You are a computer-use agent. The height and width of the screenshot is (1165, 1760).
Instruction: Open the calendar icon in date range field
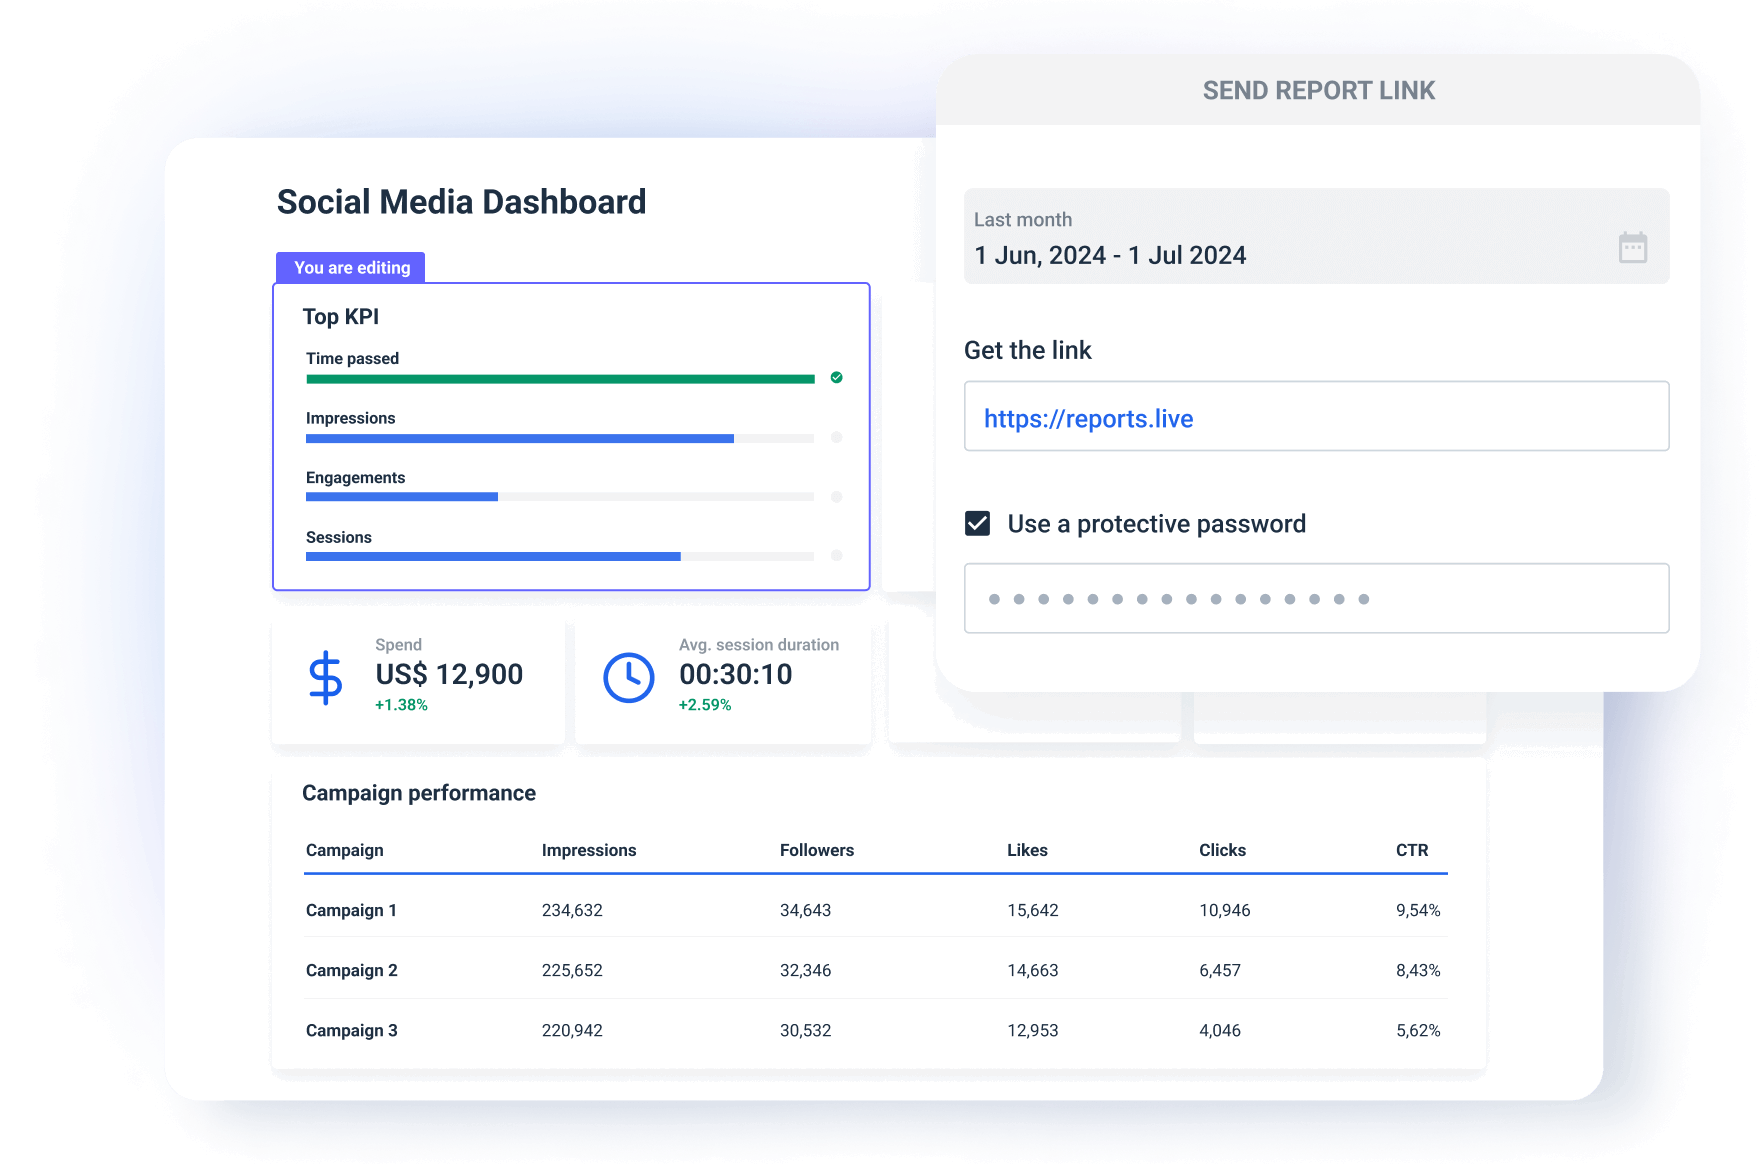click(1632, 246)
